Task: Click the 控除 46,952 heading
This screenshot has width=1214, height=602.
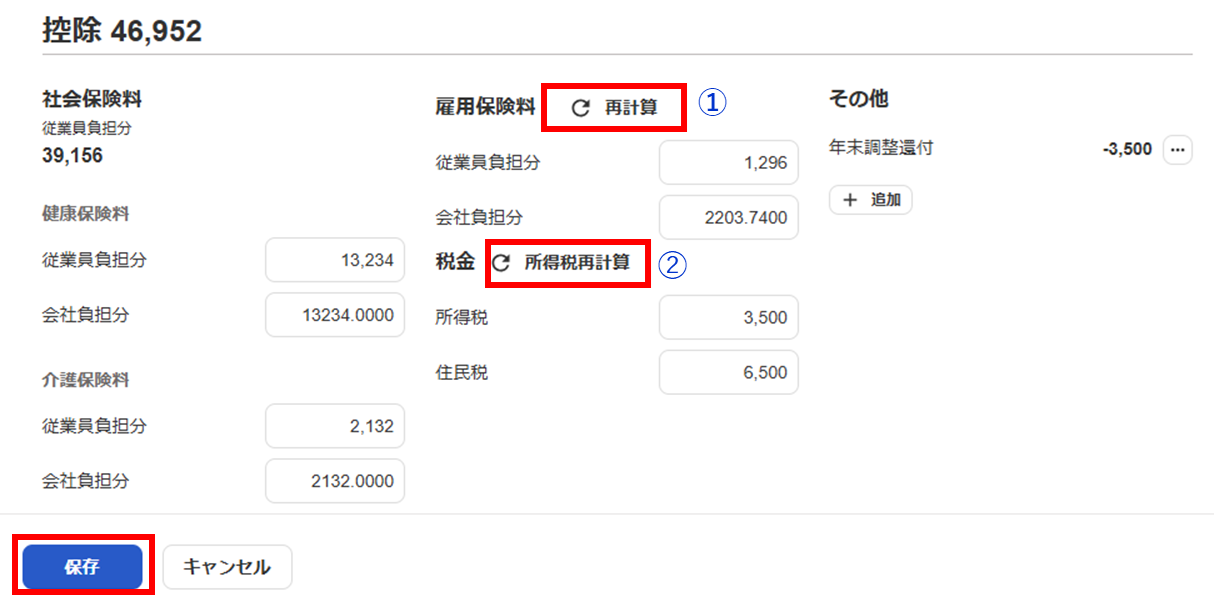Action: point(122,31)
